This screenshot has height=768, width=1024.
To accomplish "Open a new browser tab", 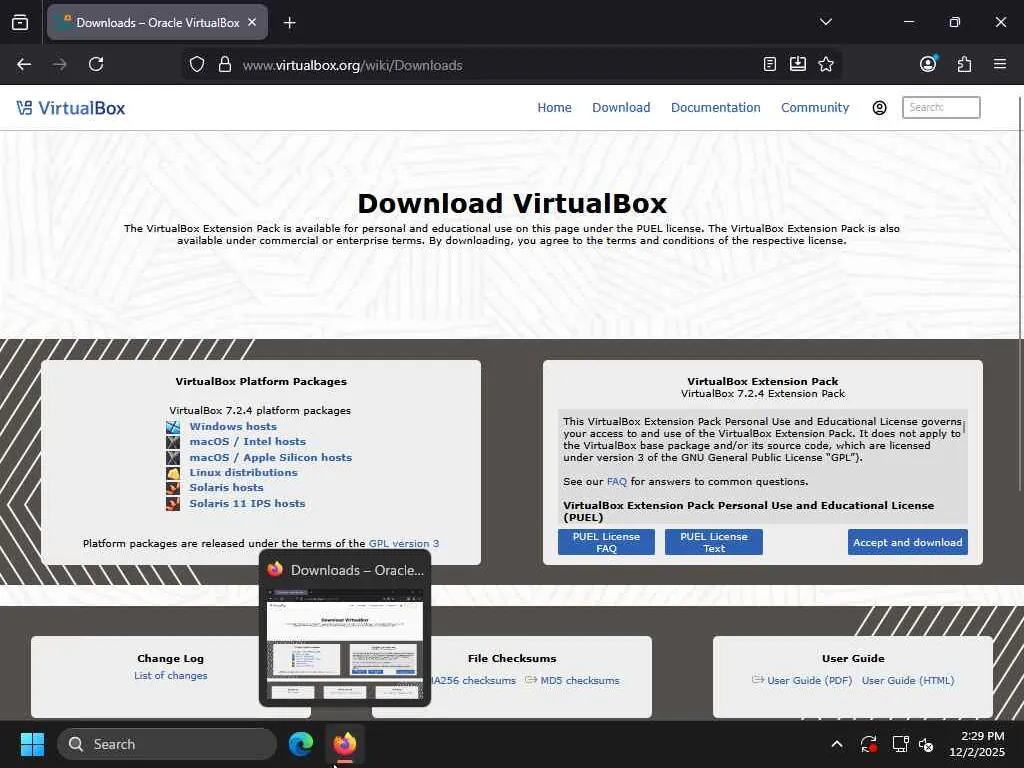I will (289, 23).
